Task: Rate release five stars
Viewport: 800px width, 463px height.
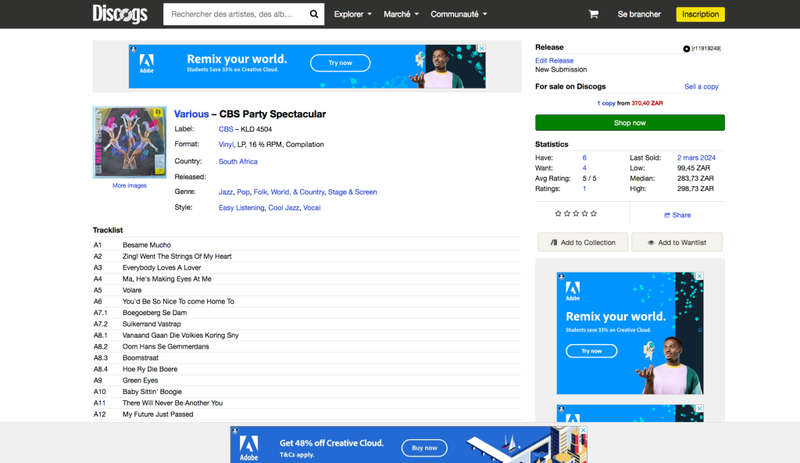Action: click(593, 213)
